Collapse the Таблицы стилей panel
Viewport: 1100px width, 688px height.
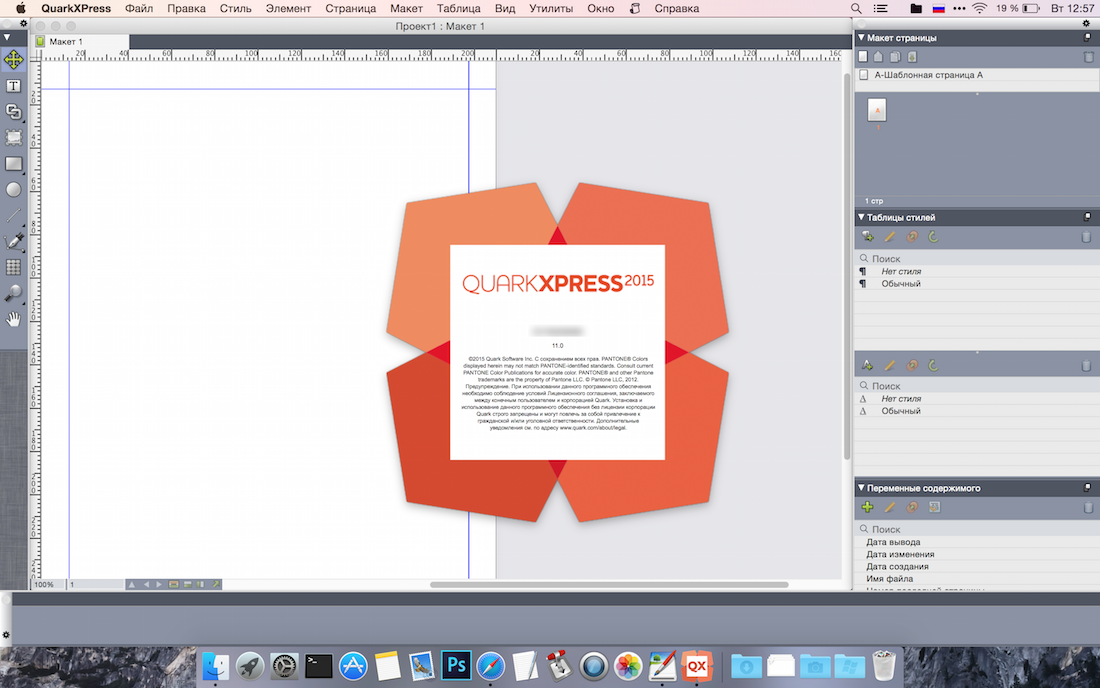click(x=861, y=217)
